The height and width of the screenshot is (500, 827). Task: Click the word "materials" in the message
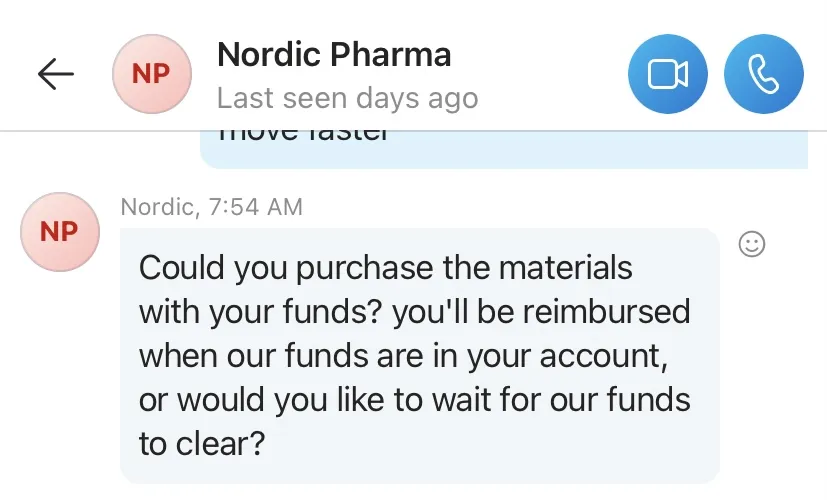pyautogui.click(x=565, y=267)
